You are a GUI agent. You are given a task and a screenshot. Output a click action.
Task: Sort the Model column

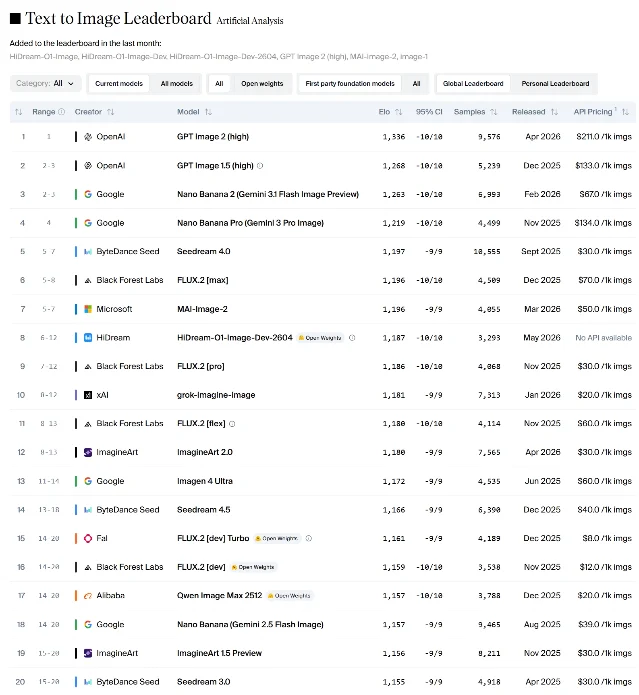point(208,112)
